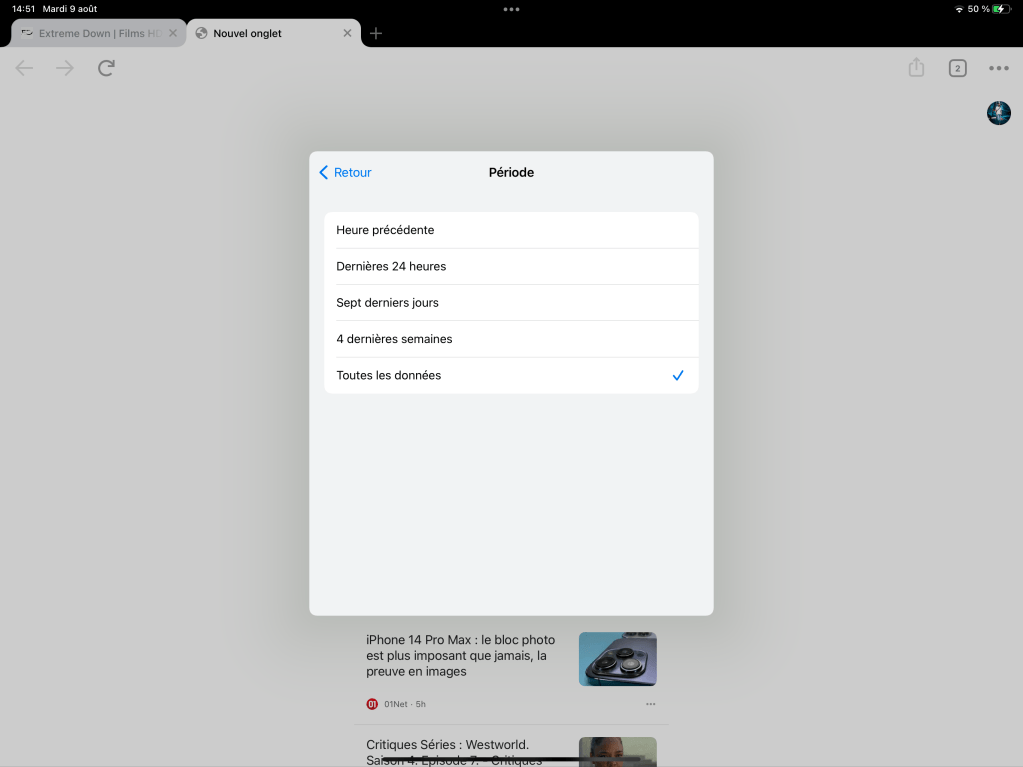Select Sept derniers jours period

tap(510, 303)
